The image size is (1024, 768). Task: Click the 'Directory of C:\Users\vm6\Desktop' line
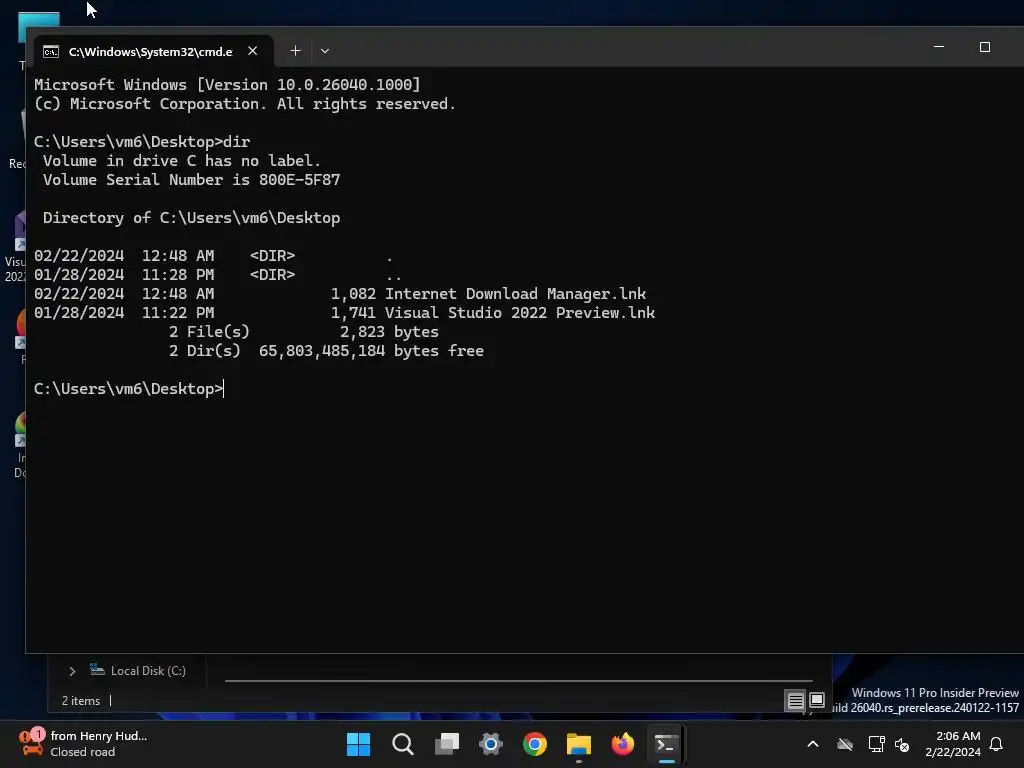pos(191,217)
